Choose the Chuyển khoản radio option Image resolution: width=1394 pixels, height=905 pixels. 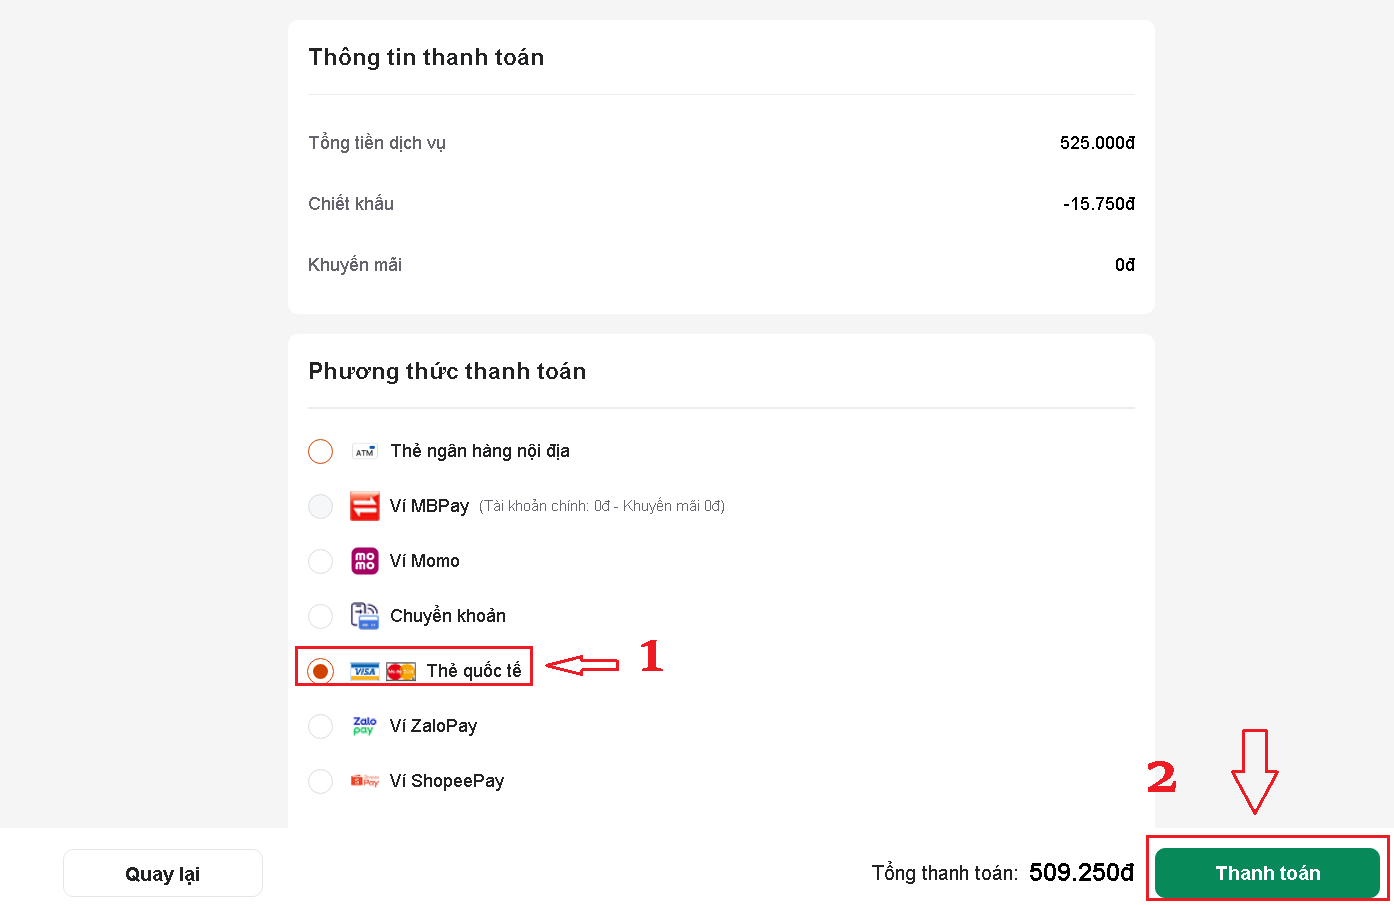point(320,616)
